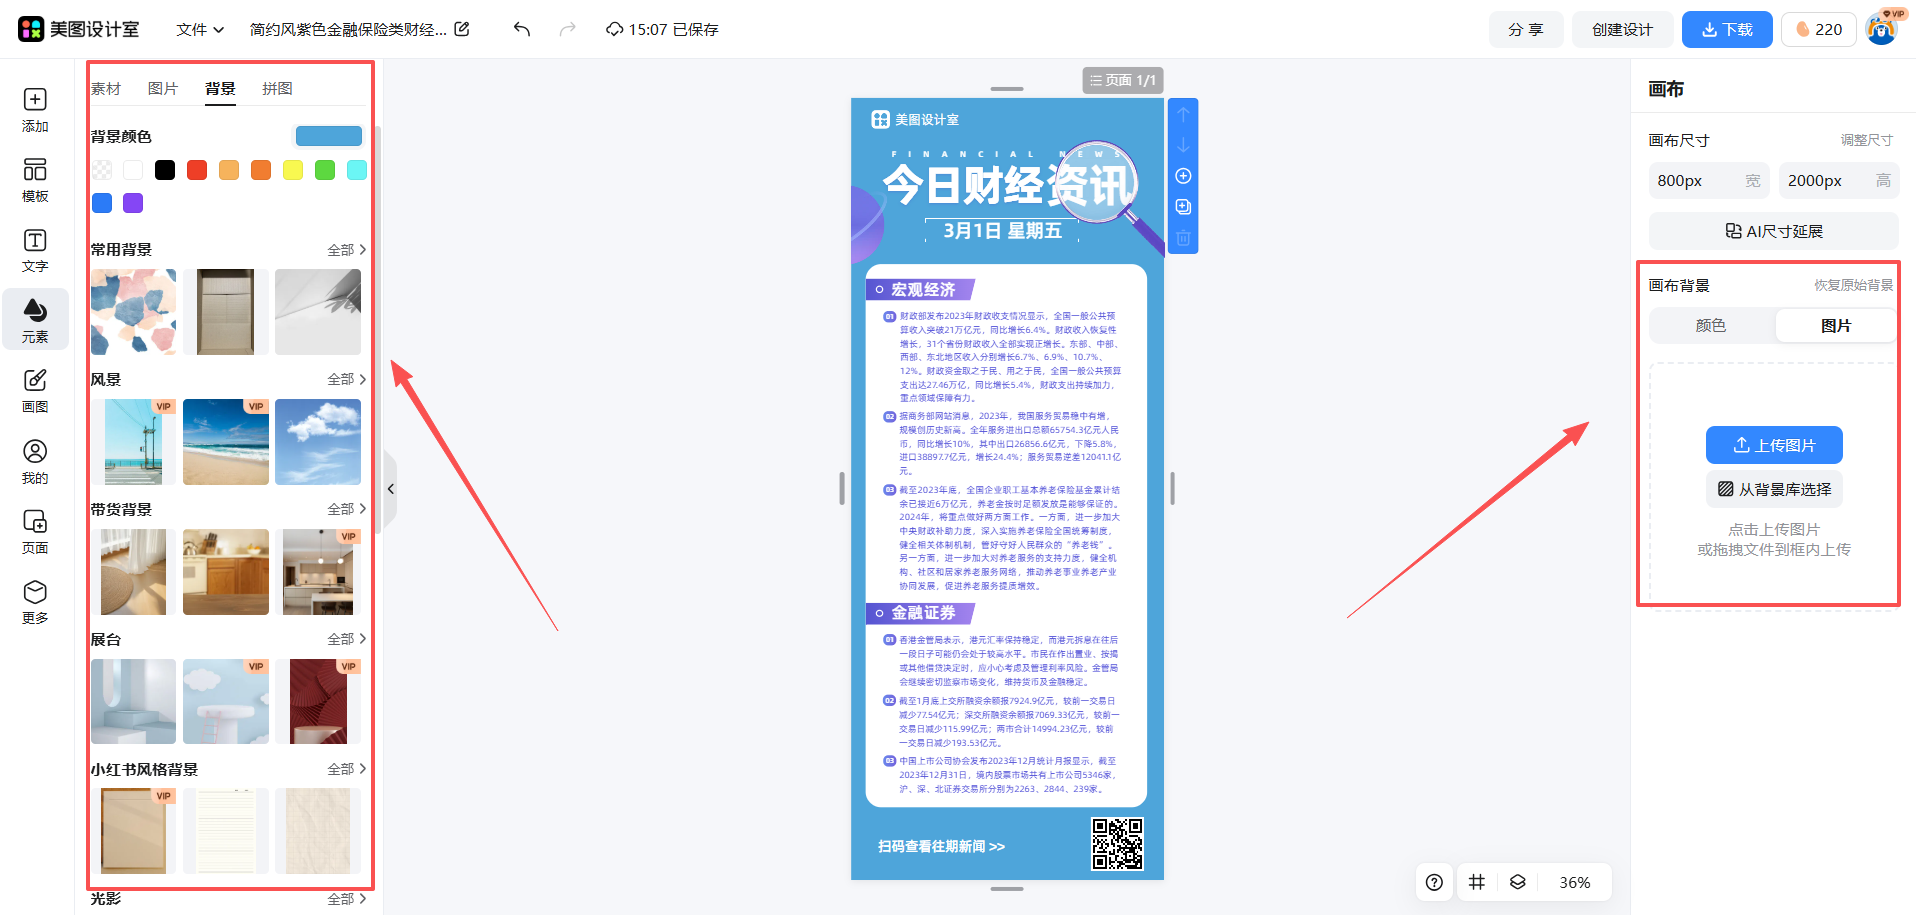Switch to the 素材 tab
The image size is (1916, 915).
coord(106,89)
